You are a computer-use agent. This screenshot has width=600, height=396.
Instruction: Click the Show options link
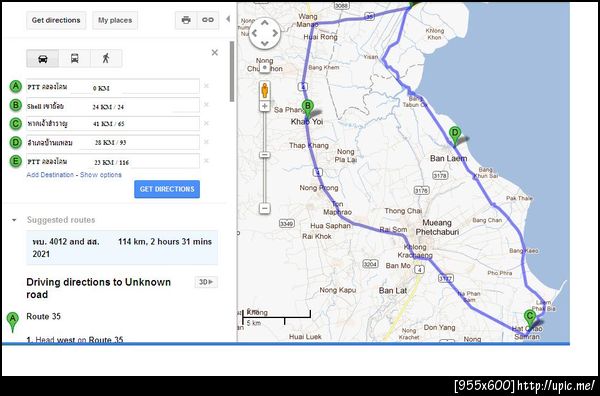click(x=101, y=175)
